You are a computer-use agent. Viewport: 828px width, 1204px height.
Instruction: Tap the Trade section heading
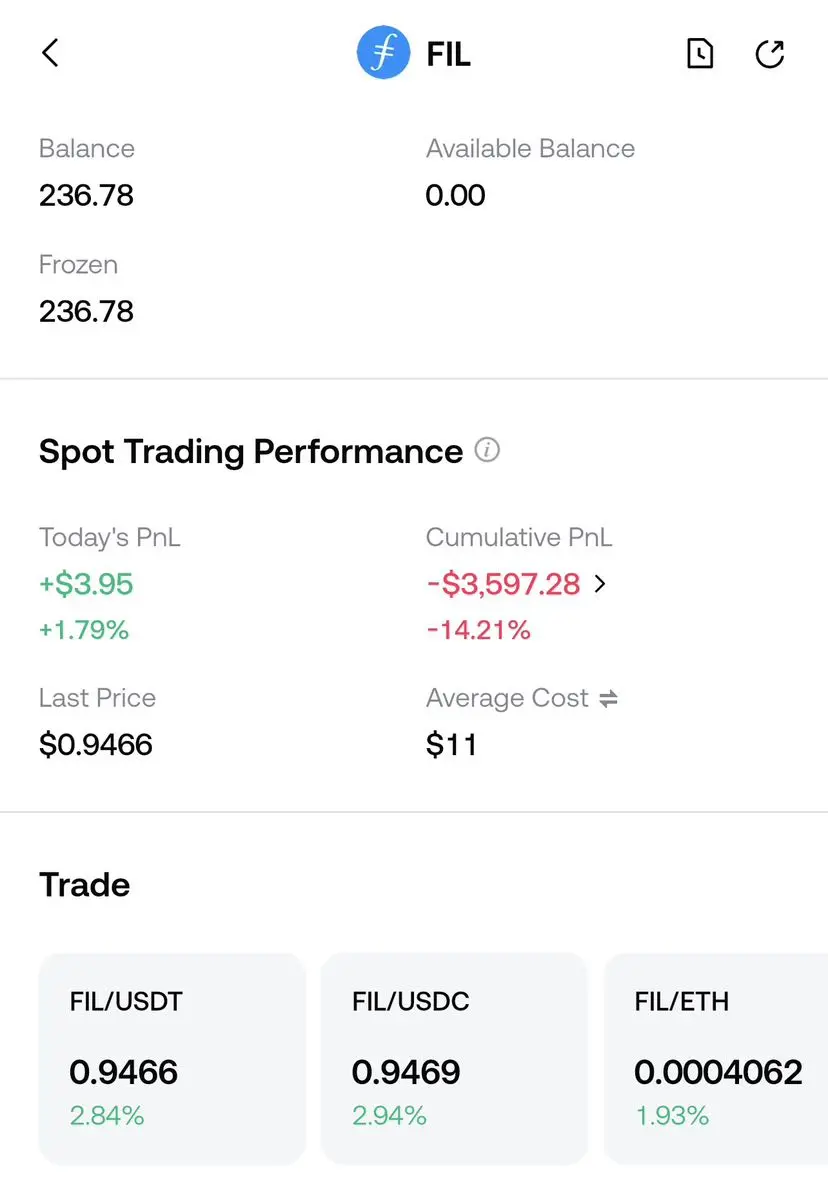pyautogui.click(x=84, y=884)
